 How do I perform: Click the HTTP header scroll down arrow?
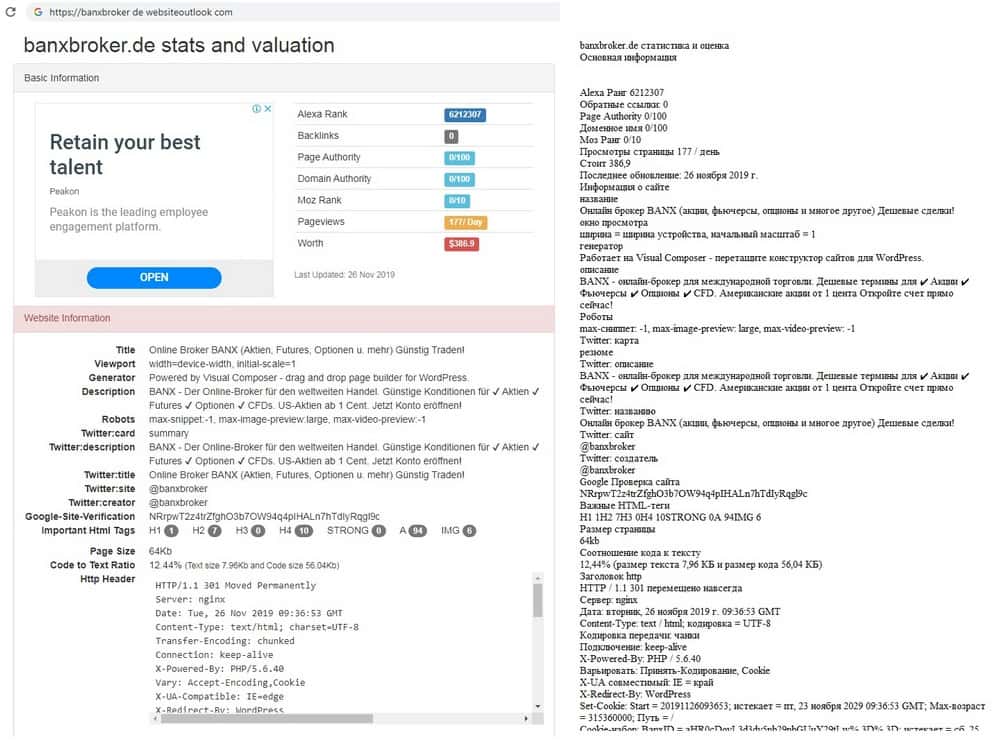tap(538, 707)
